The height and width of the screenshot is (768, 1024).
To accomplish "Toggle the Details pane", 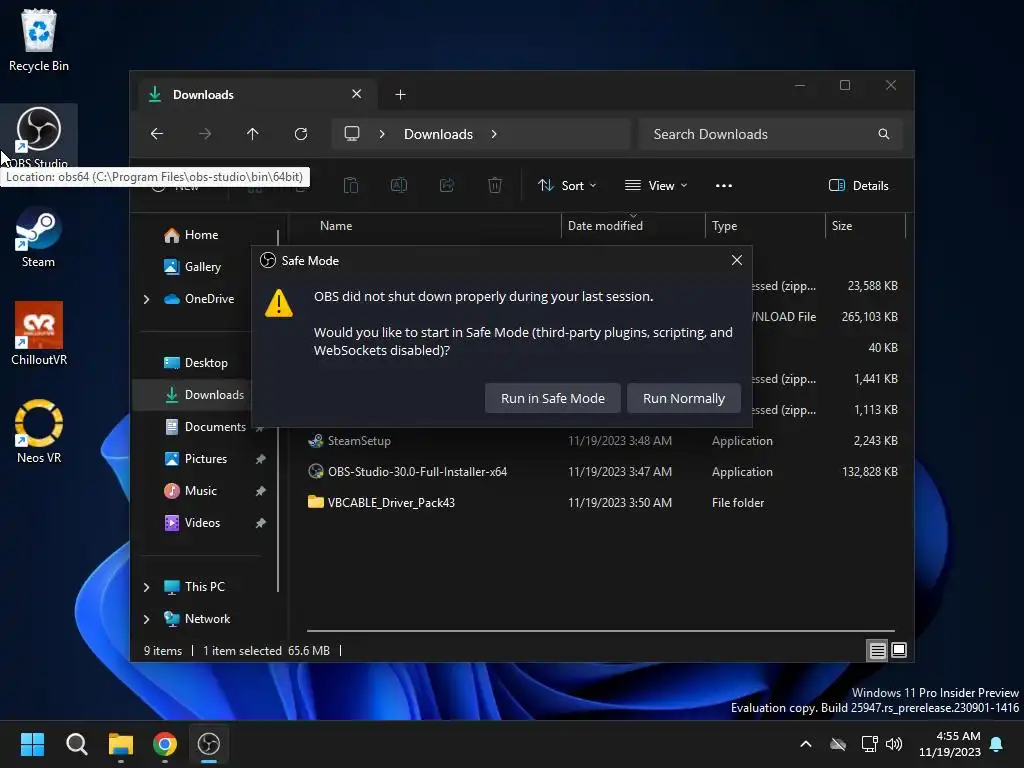I will pos(858,185).
